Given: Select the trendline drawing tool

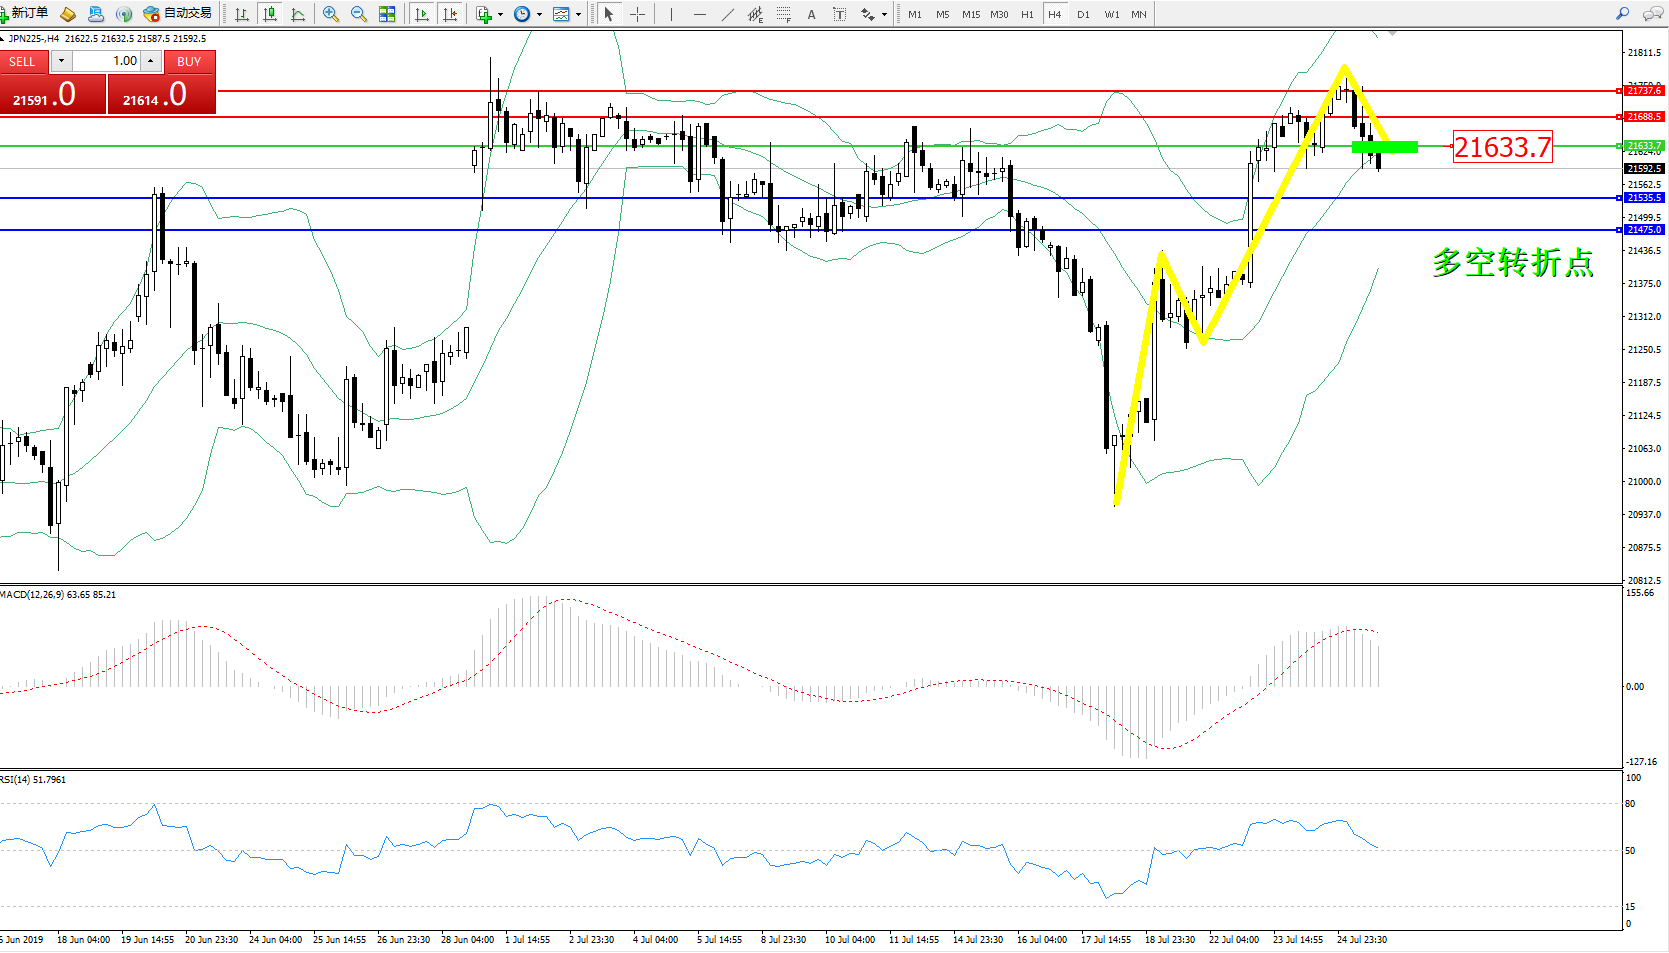Looking at the screenshot, I should [727, 14].
